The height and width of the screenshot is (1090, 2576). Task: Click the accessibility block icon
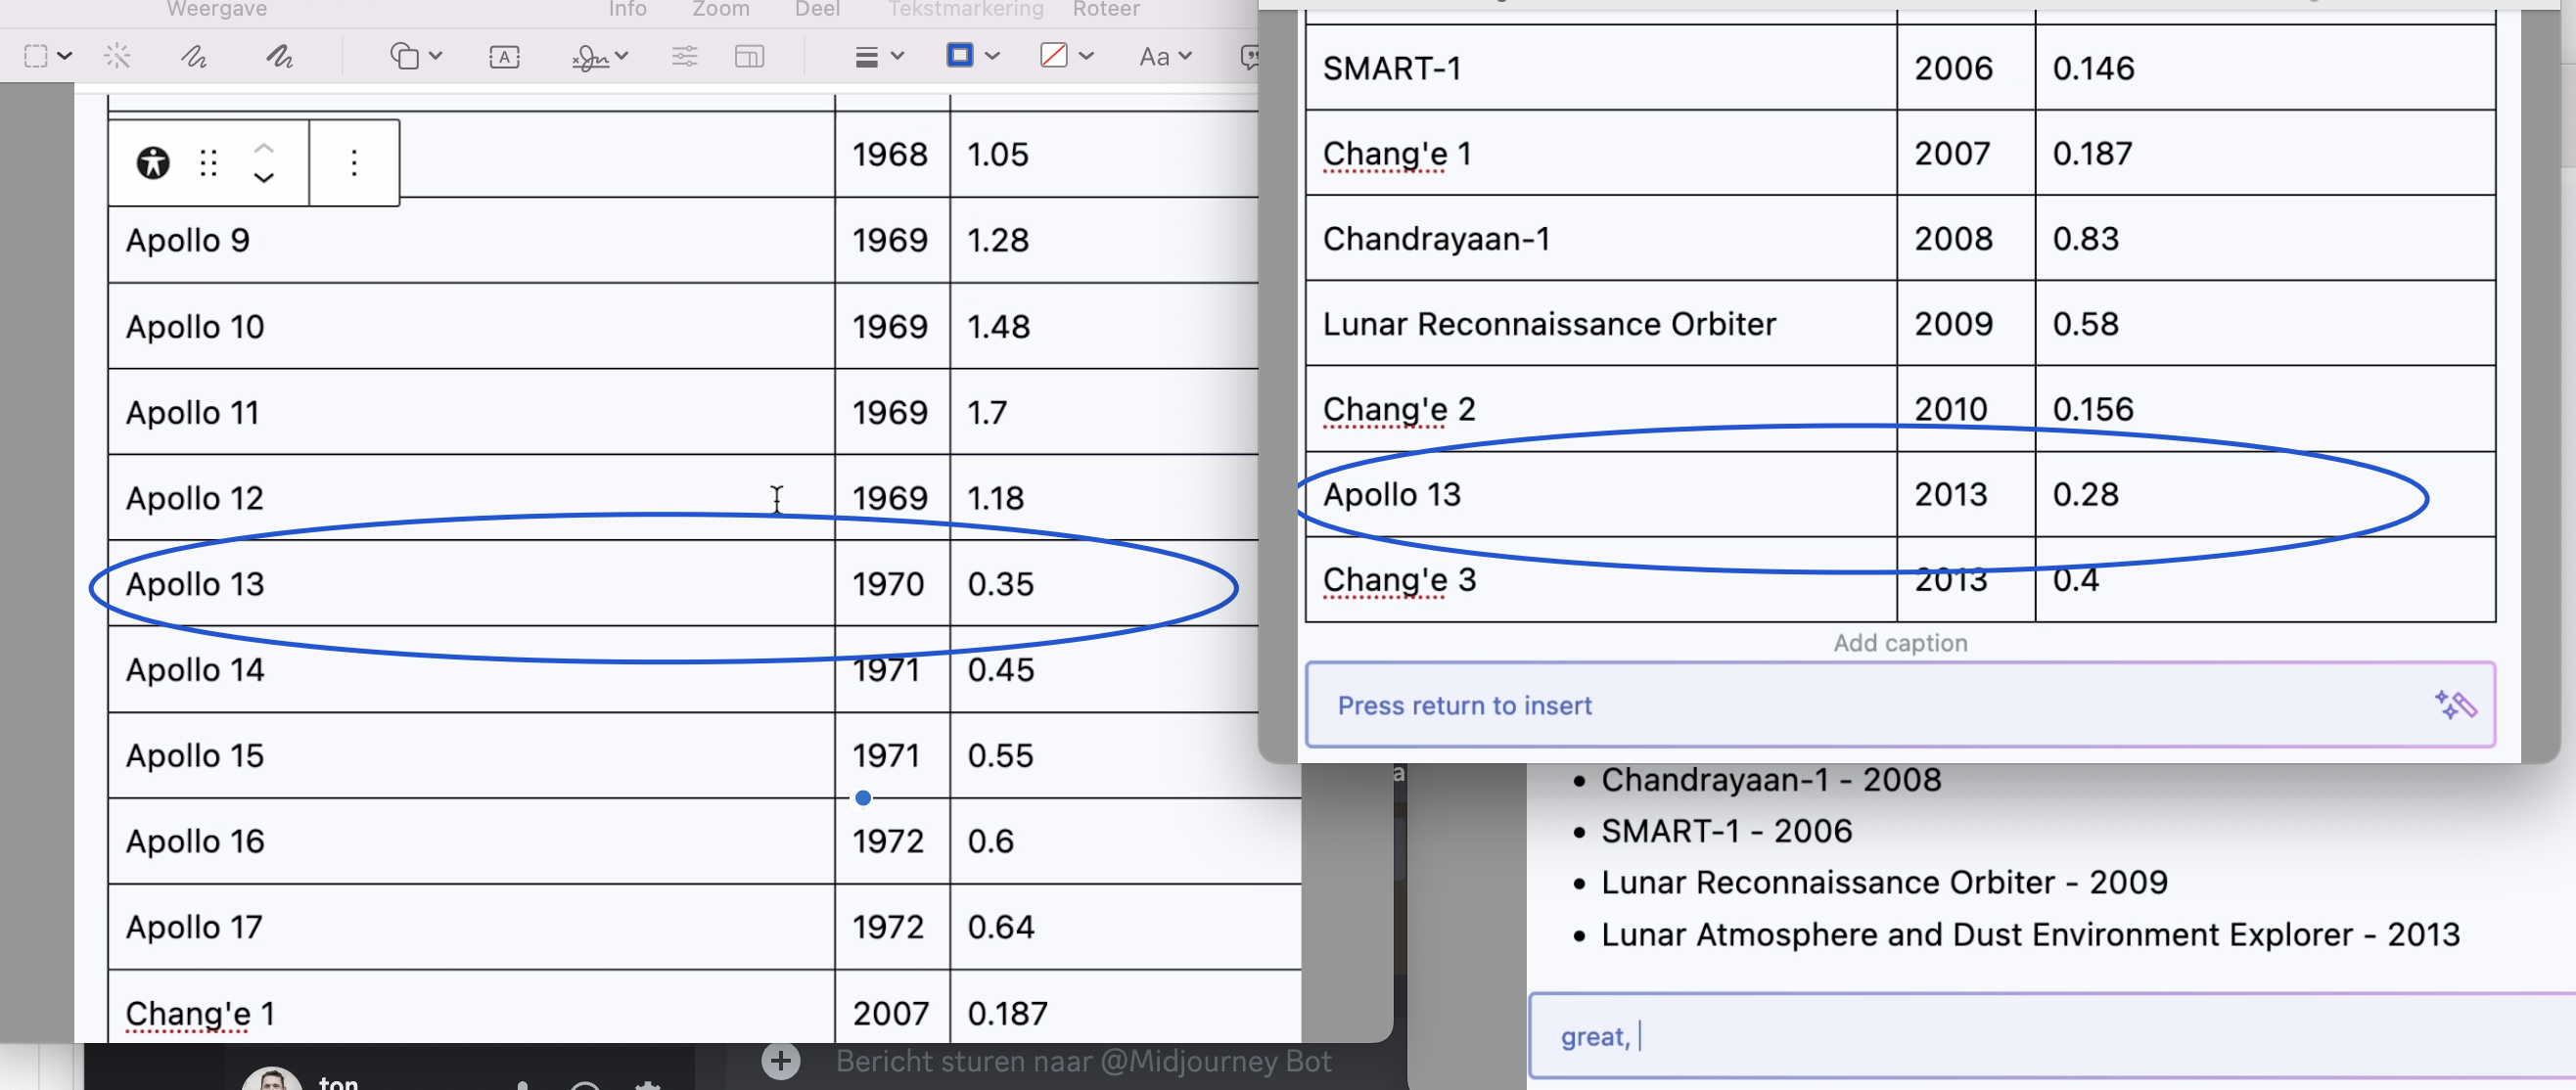[x=153, y=163]
